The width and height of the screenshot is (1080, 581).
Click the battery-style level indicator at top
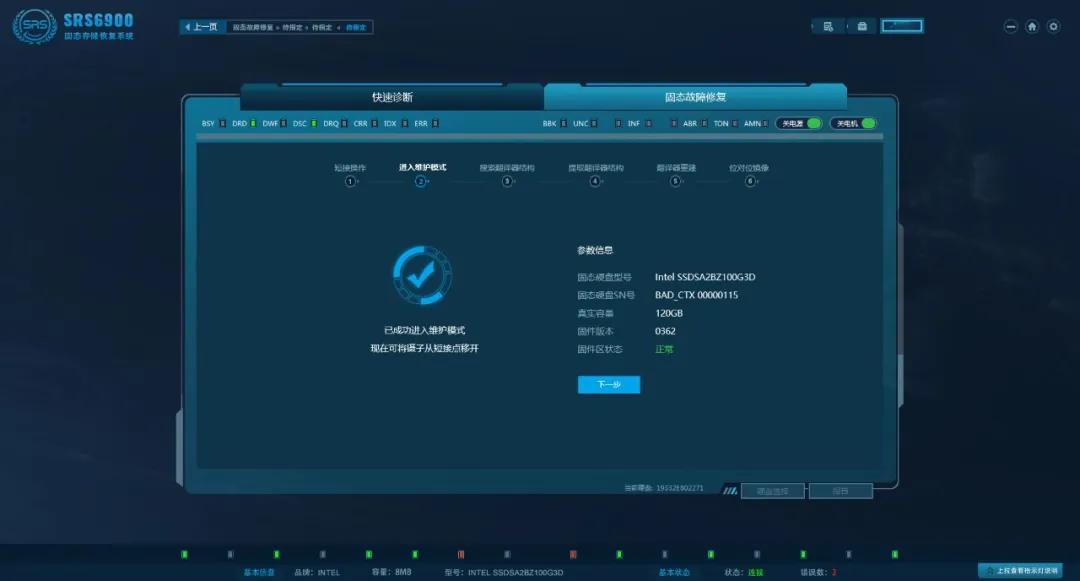click(x=902, y=26)
